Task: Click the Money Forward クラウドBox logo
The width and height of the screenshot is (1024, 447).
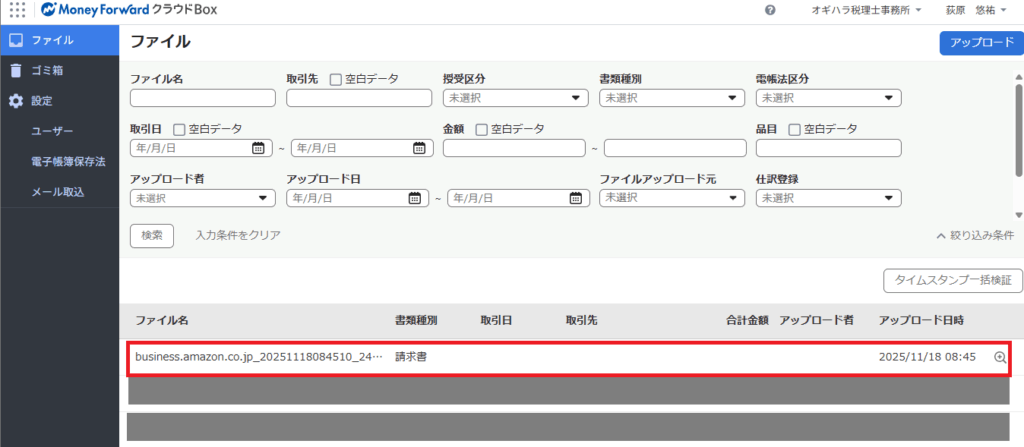Action: pyautogui.click(x=130, y=10)
